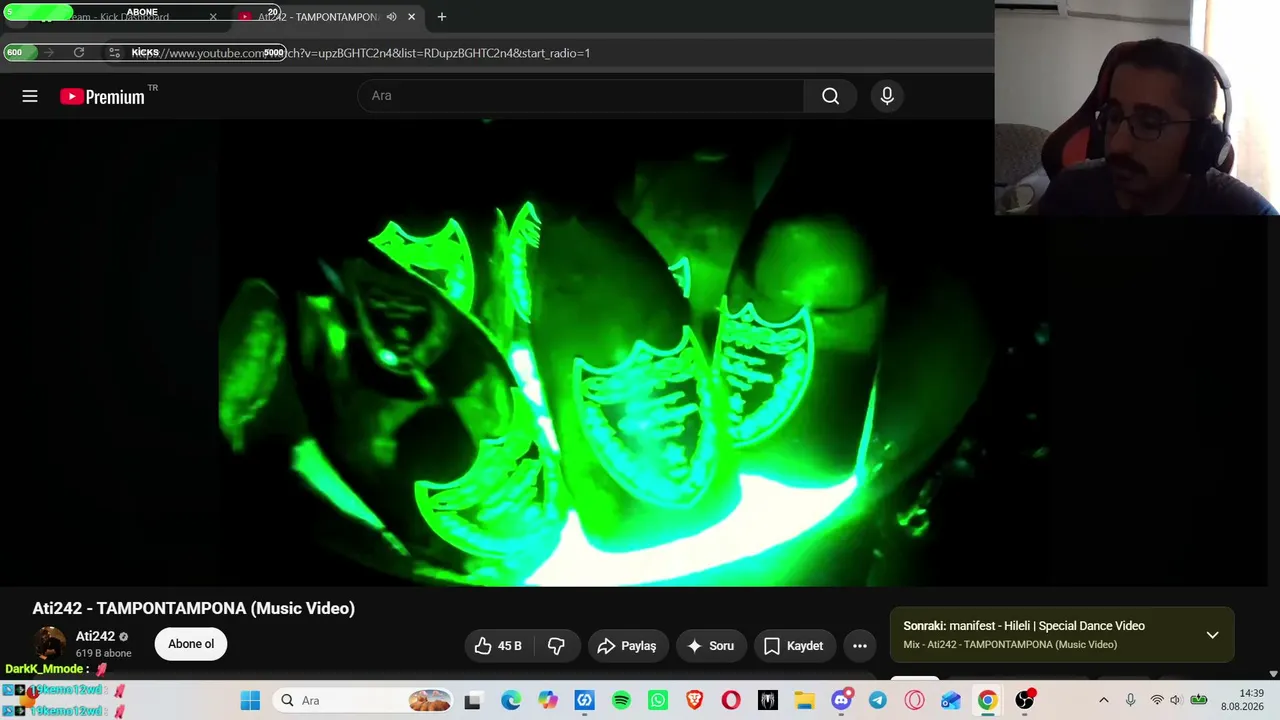The image size is (1280, 720).
Task: Focus the YouTube 'Ara' search box
Action: [x=581, y=96]
